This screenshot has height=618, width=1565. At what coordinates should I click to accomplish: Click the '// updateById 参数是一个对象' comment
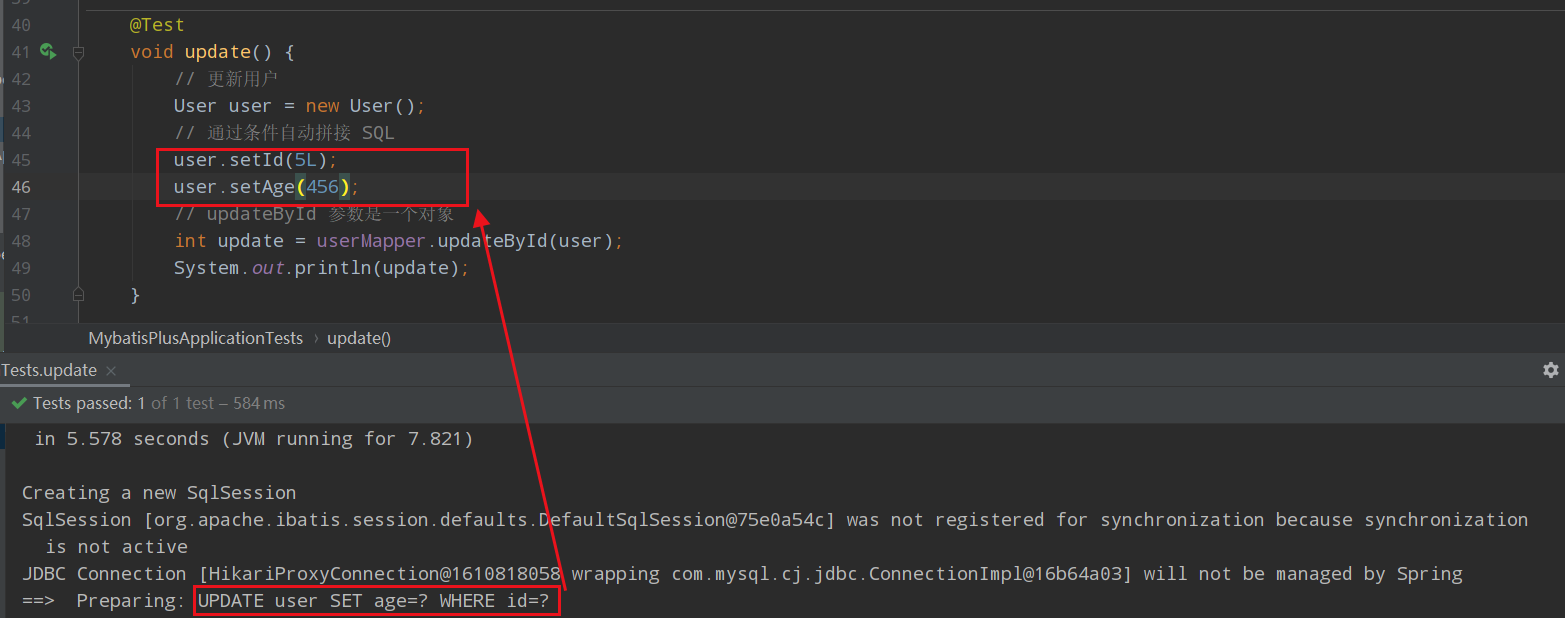point(314,214)
